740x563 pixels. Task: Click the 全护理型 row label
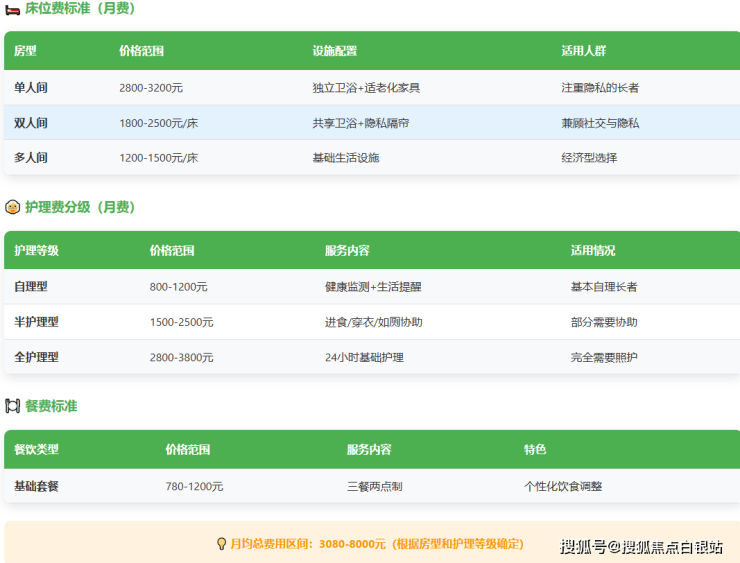36,357
